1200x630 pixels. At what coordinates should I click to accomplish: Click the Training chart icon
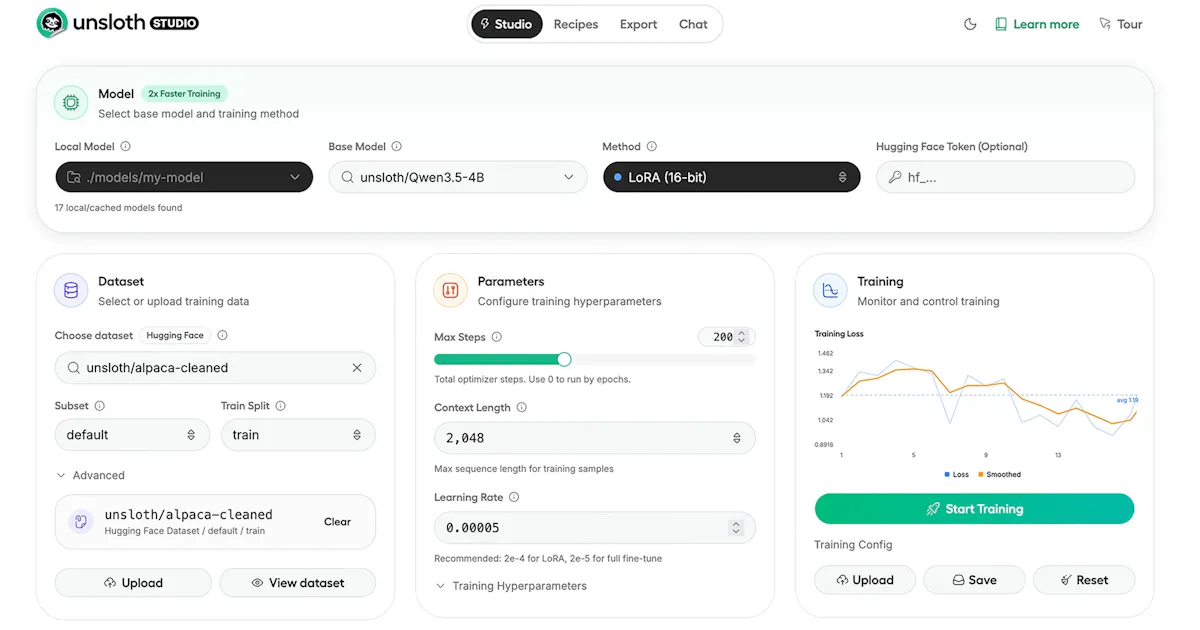[x=830, y=290]
